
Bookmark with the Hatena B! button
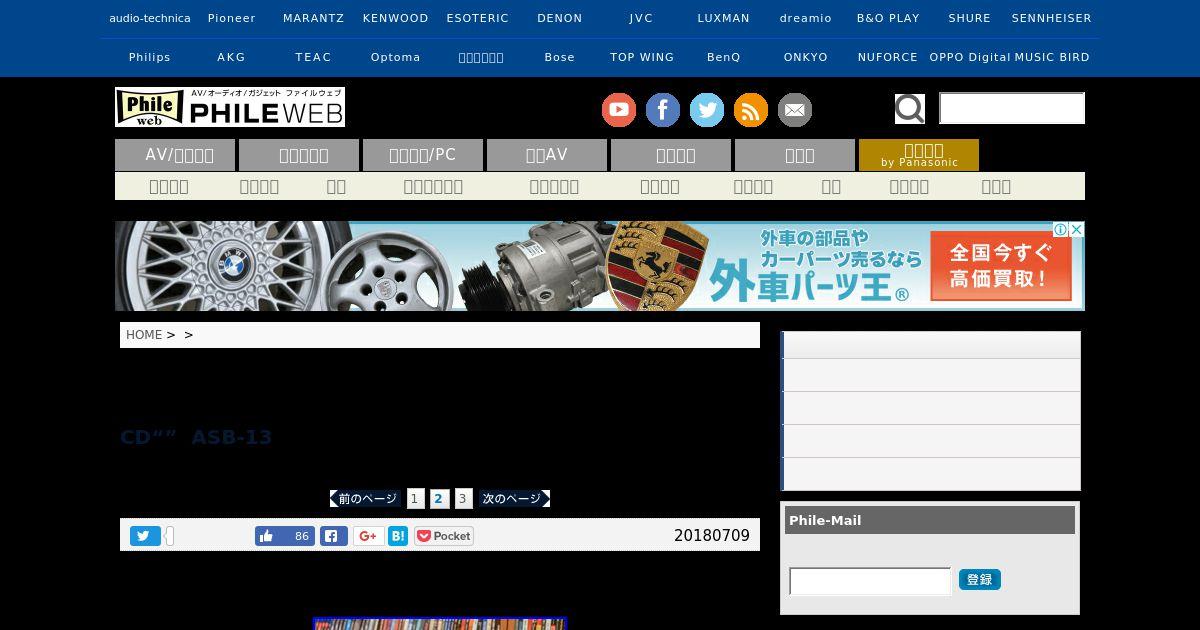click(x=398, y=536)
